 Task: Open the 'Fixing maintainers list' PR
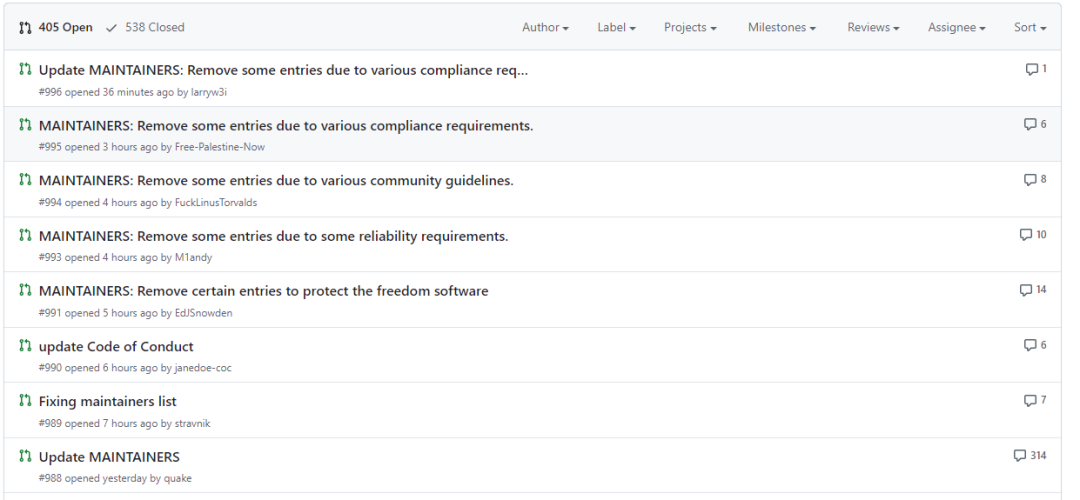pos(107,402)
